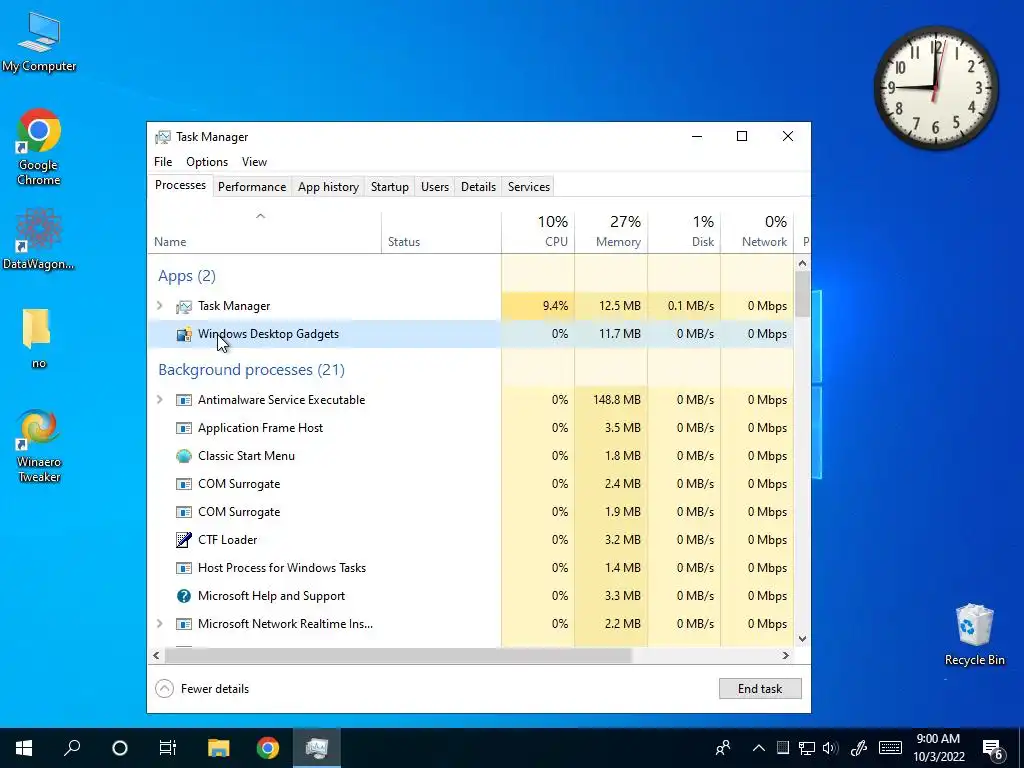Click Host Process for Windows Tasks icon
This screenshot has height=768, width=1024.
(184, 568)
